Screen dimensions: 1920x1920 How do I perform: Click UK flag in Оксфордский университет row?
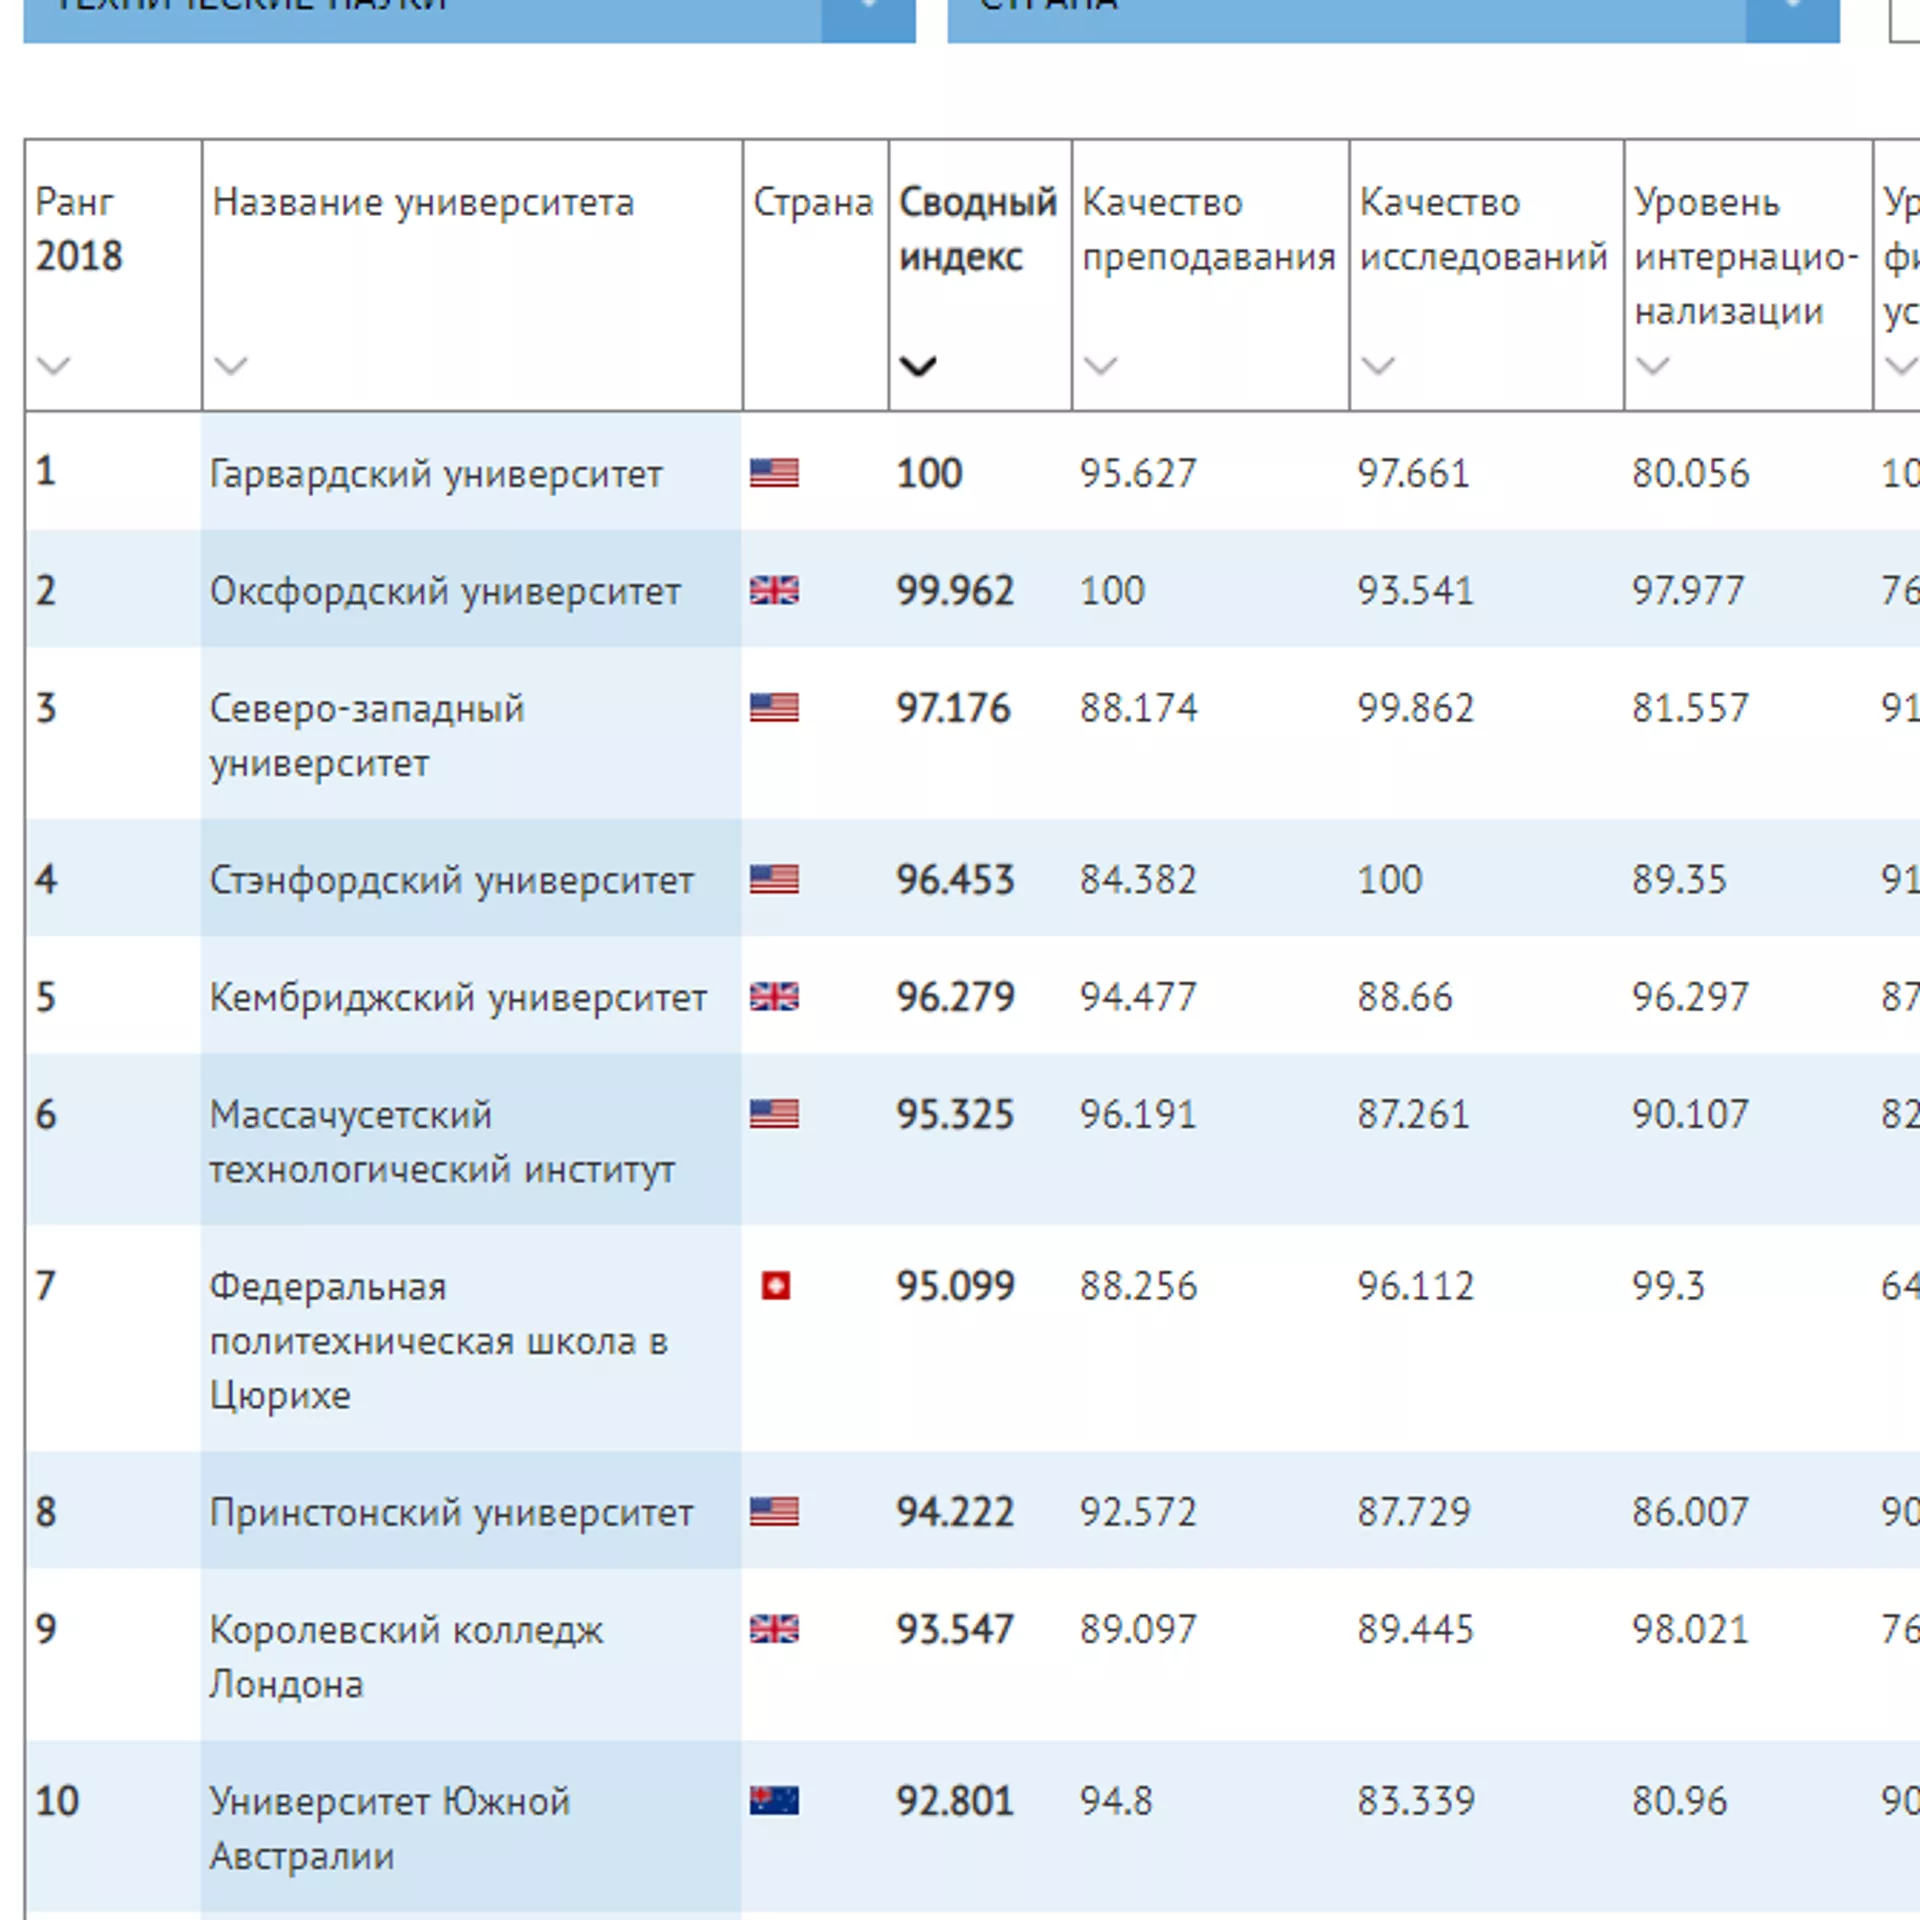(x=774, y=590)
